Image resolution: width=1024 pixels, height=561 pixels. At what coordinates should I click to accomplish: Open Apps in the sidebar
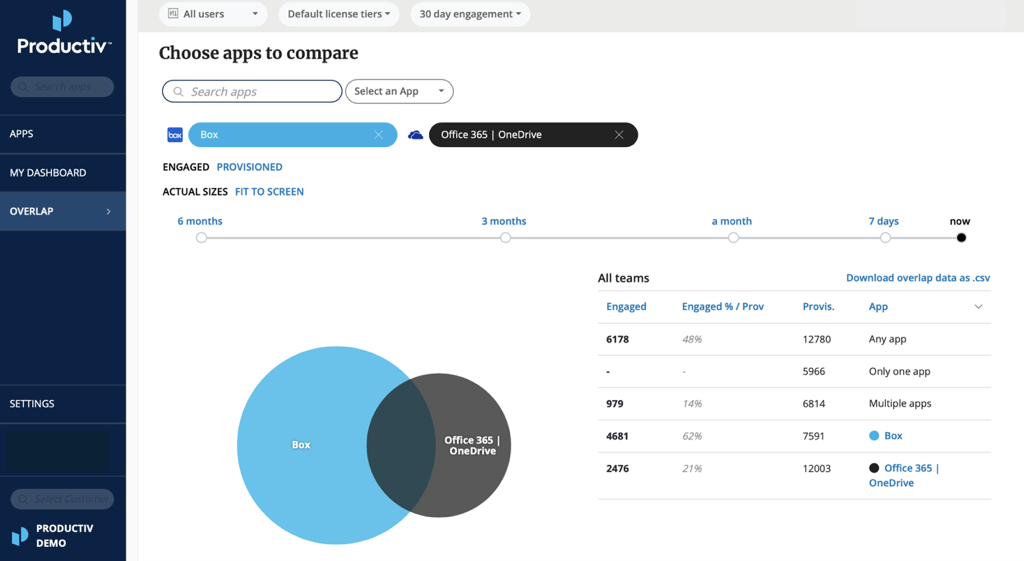[x=63, y=134]
